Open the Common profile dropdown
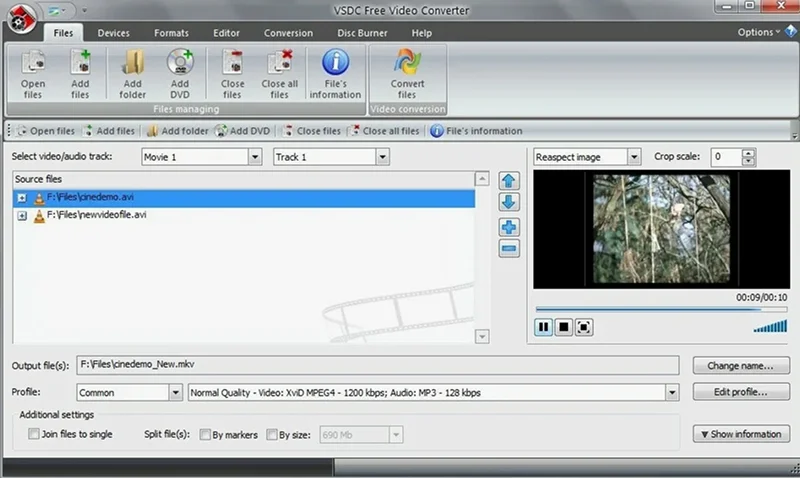This screenshot has width=800, height=478. [176, 393]
